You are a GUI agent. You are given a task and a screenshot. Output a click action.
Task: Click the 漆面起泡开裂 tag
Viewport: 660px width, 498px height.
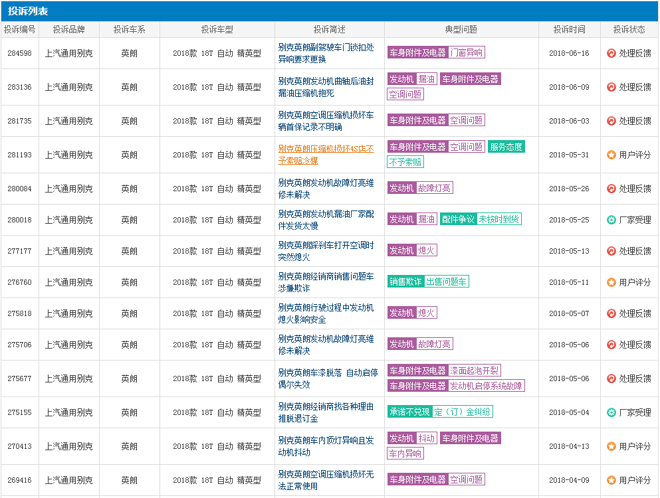tap(474, 371)
